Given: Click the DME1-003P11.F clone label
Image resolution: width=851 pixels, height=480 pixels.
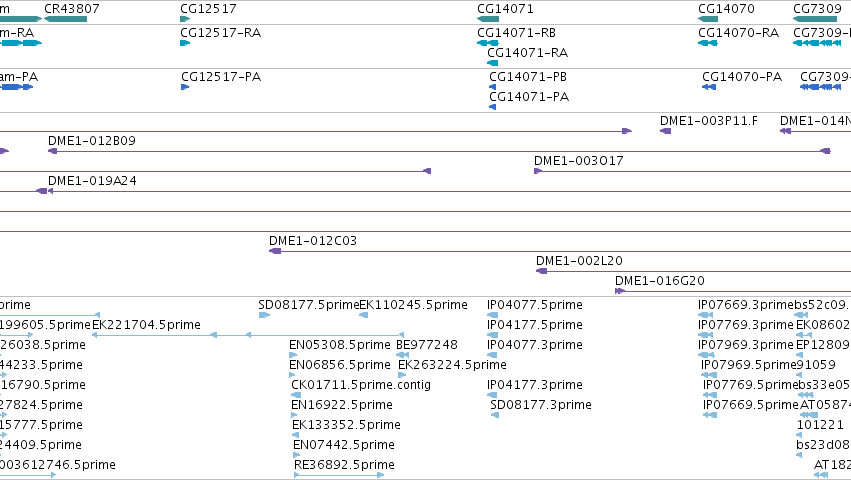Looking at the screenshot, I should (709, 121).
